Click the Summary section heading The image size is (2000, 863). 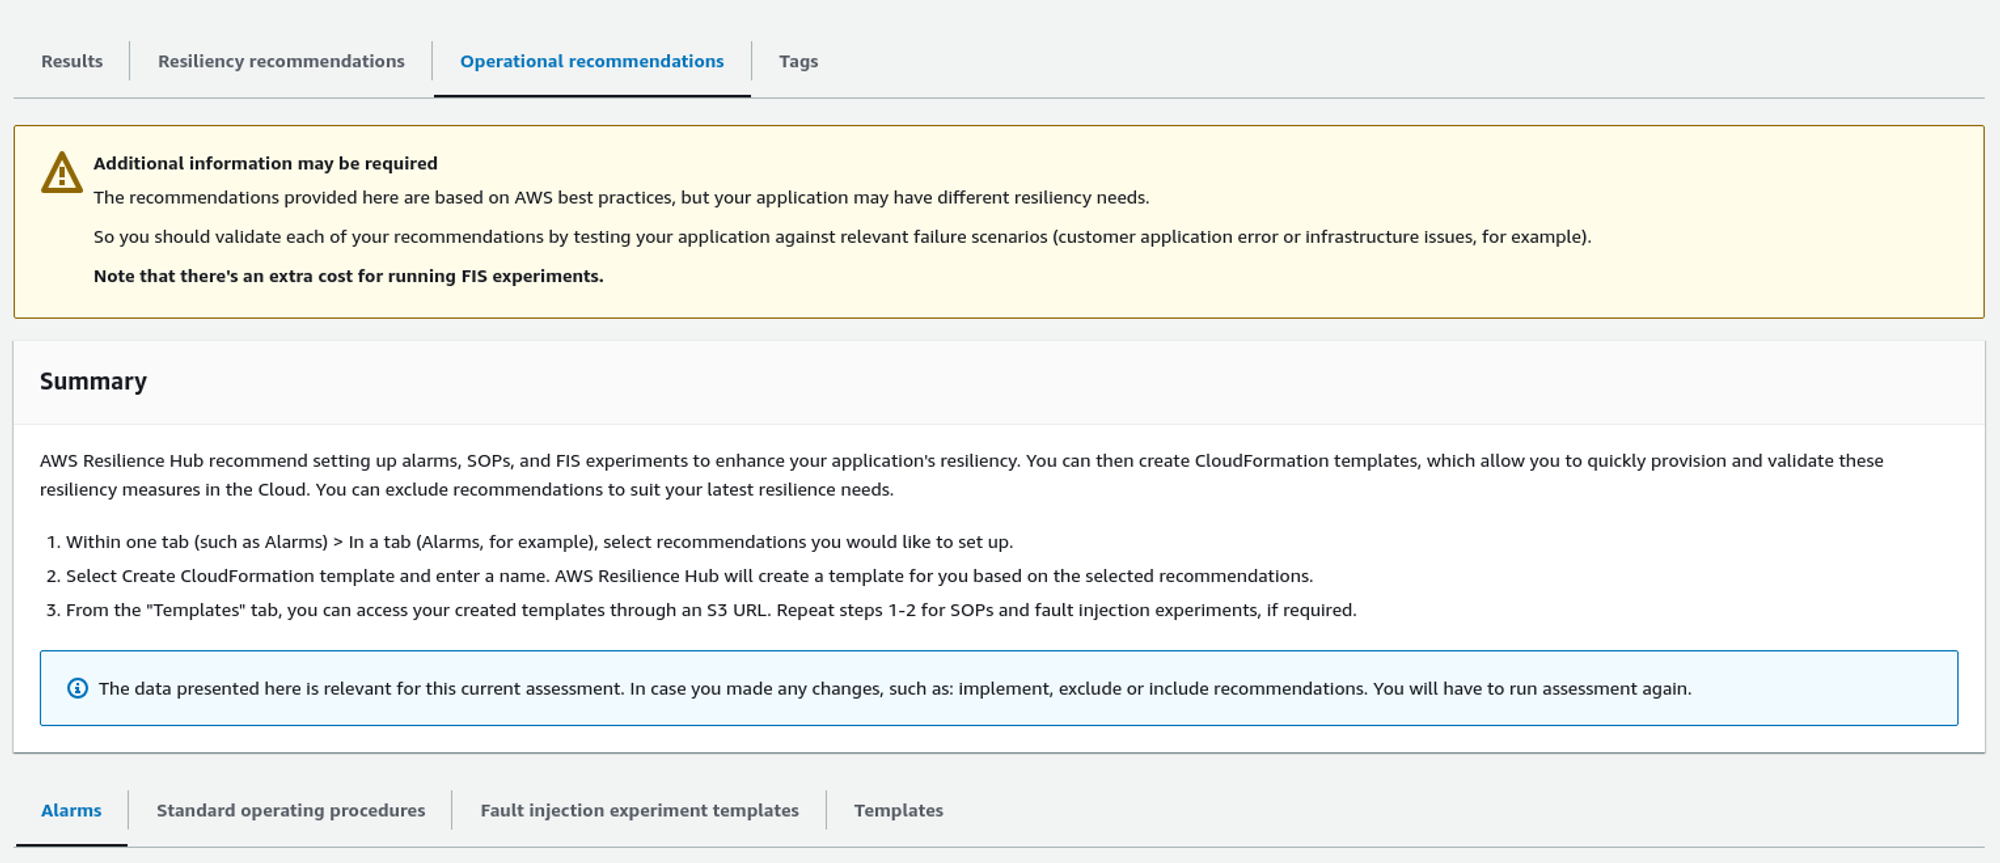click(93, 381)
